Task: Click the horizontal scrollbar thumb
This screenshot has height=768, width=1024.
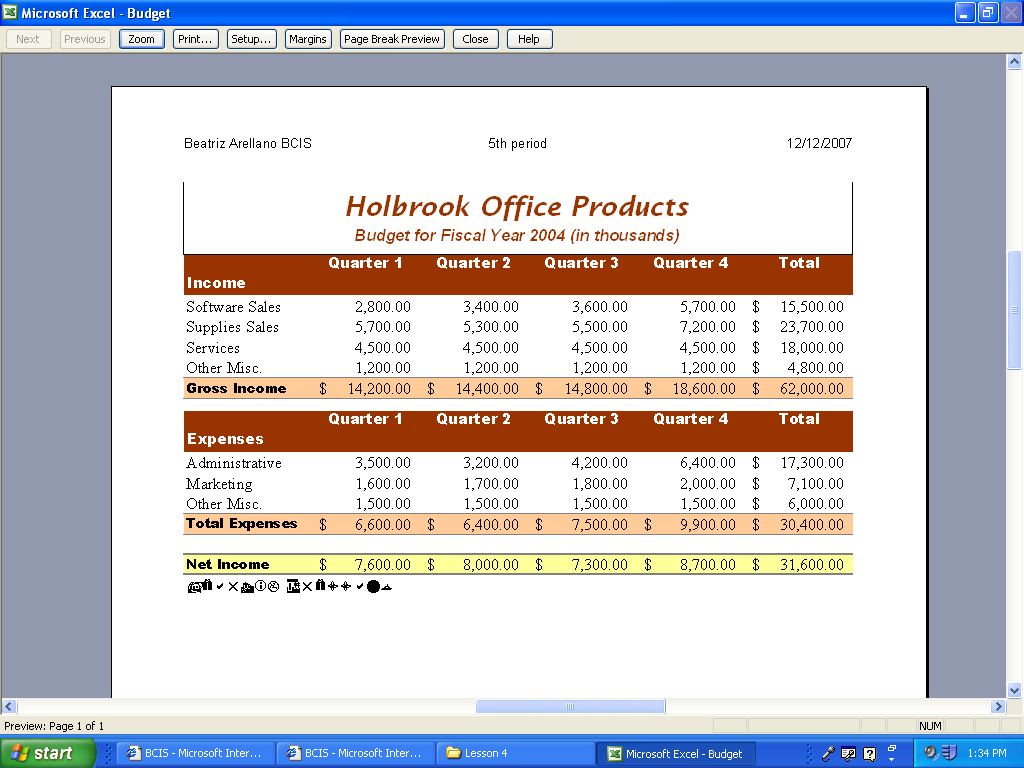Action: point(570,706)
